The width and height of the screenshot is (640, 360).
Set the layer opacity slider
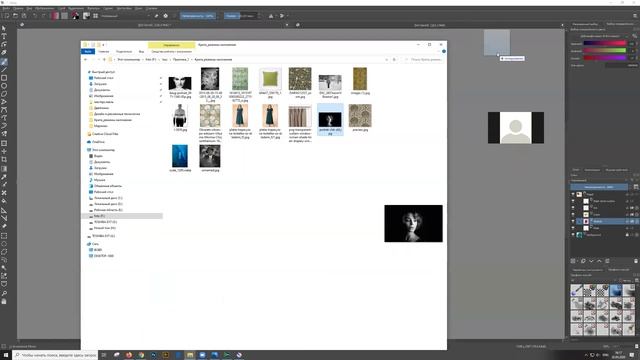tap(599, 187)
